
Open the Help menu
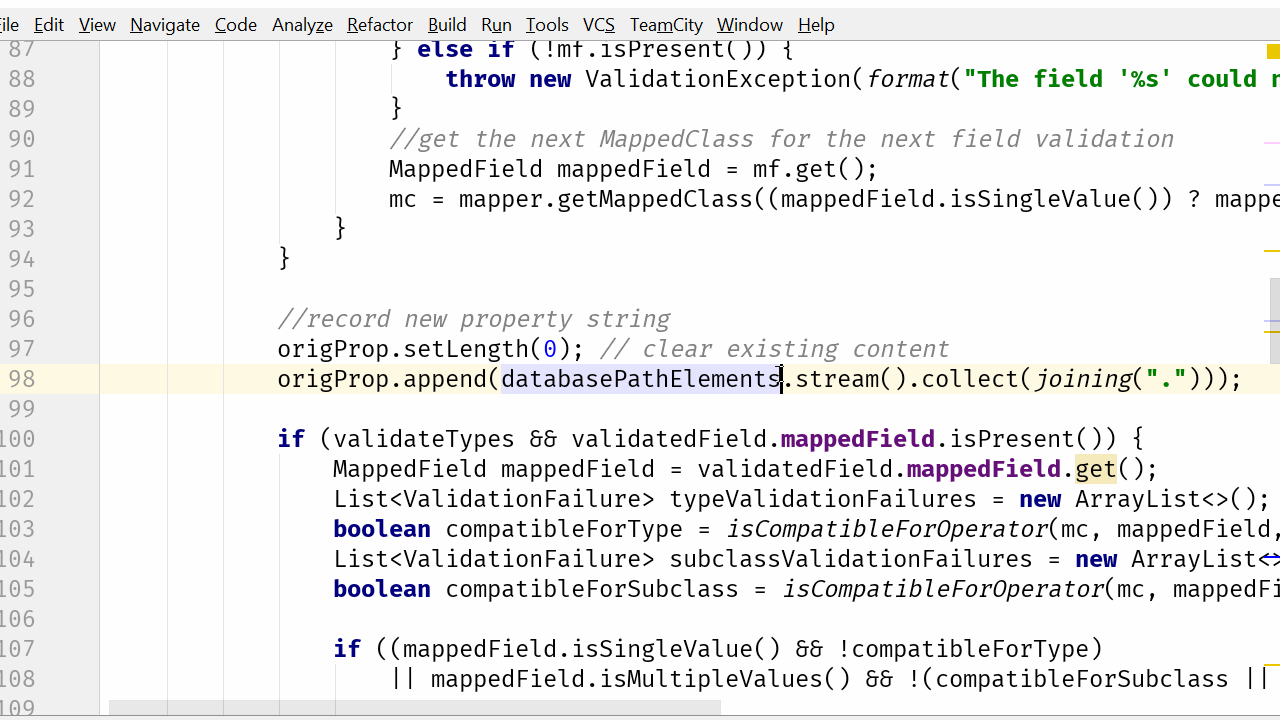(x=816, y=25)
